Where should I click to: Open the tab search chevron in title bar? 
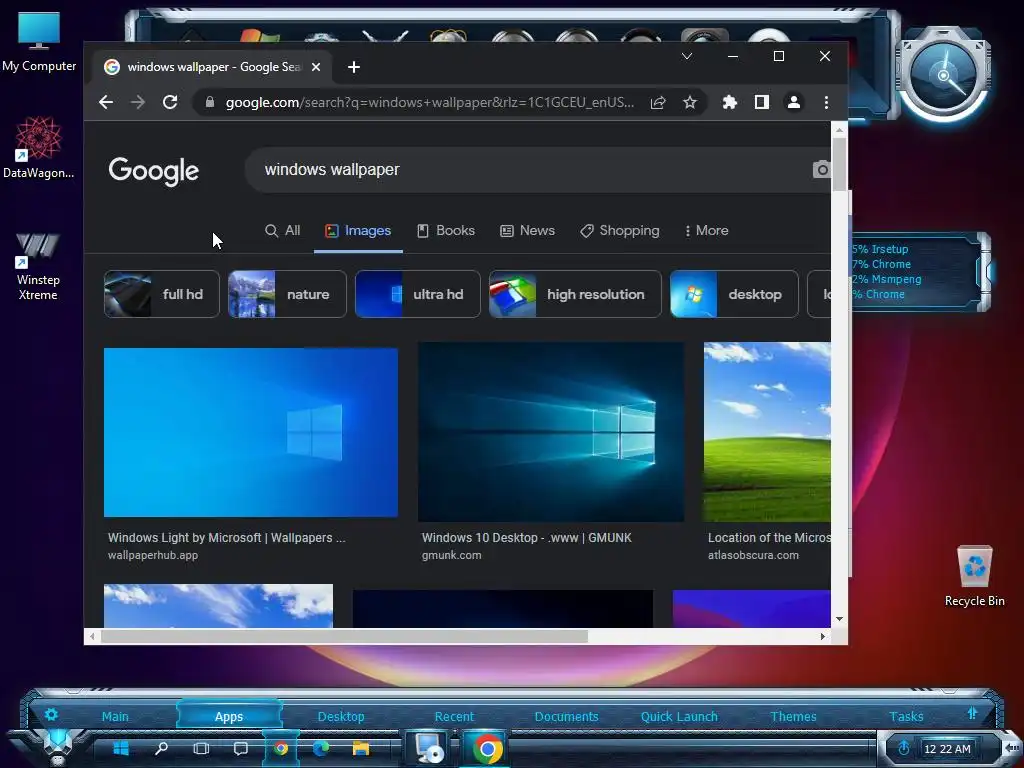pyautogui.click(x=686, y=56)
